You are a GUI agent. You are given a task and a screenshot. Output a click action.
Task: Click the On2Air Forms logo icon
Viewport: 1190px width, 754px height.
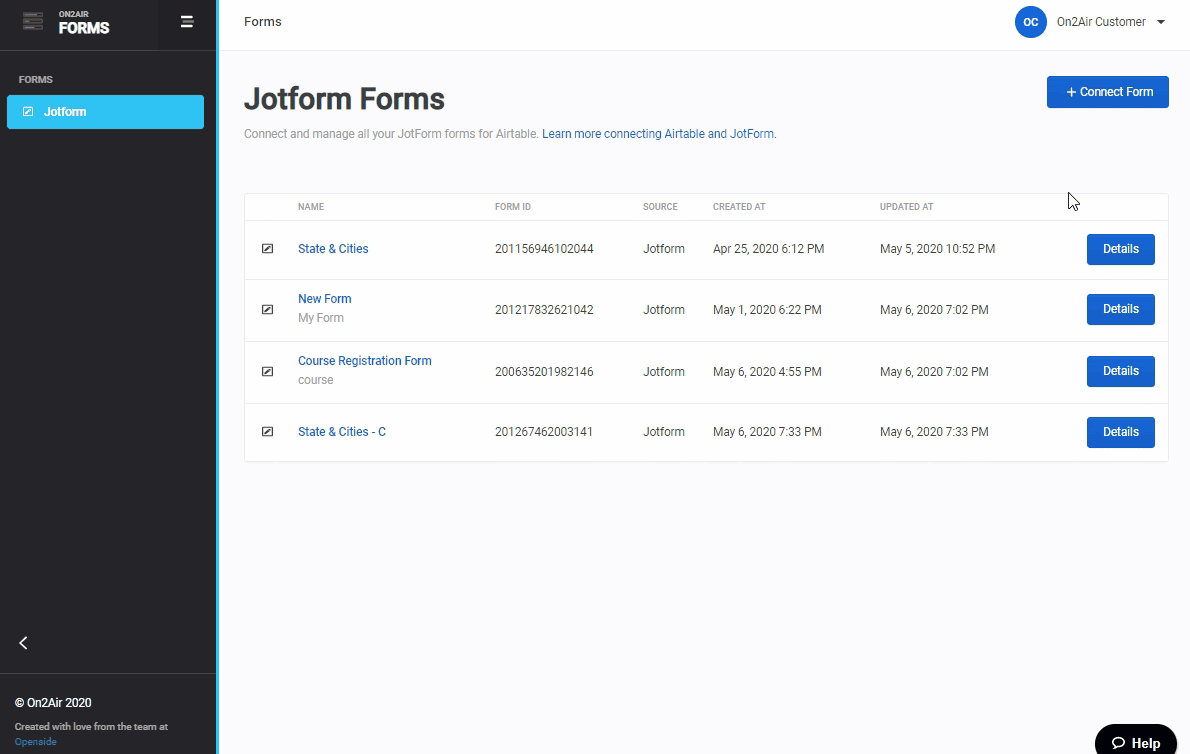tap(33, 22)
